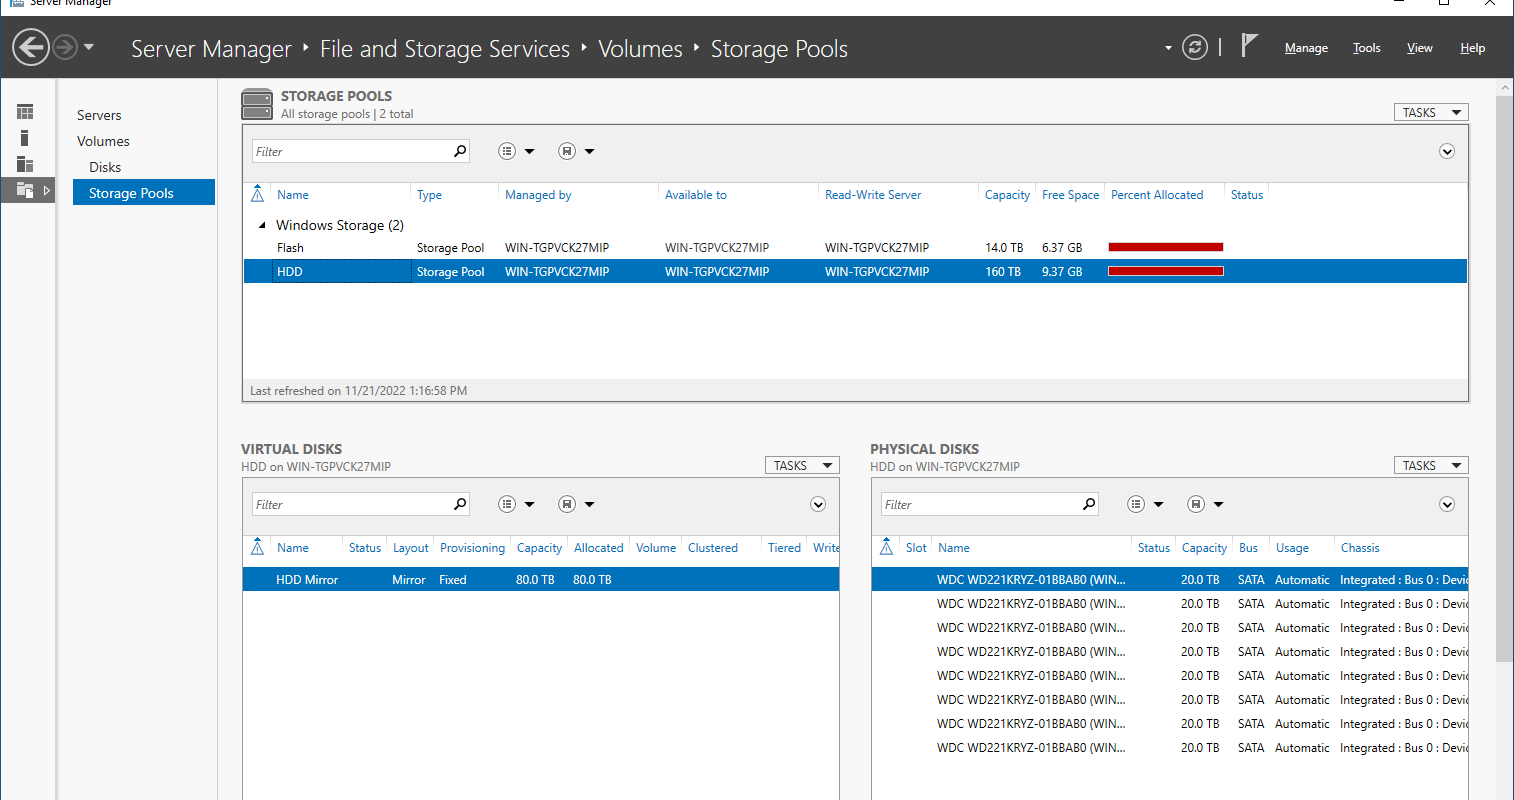
Task: Sort storage pools by Managed by column
Action: click(538, 195)
